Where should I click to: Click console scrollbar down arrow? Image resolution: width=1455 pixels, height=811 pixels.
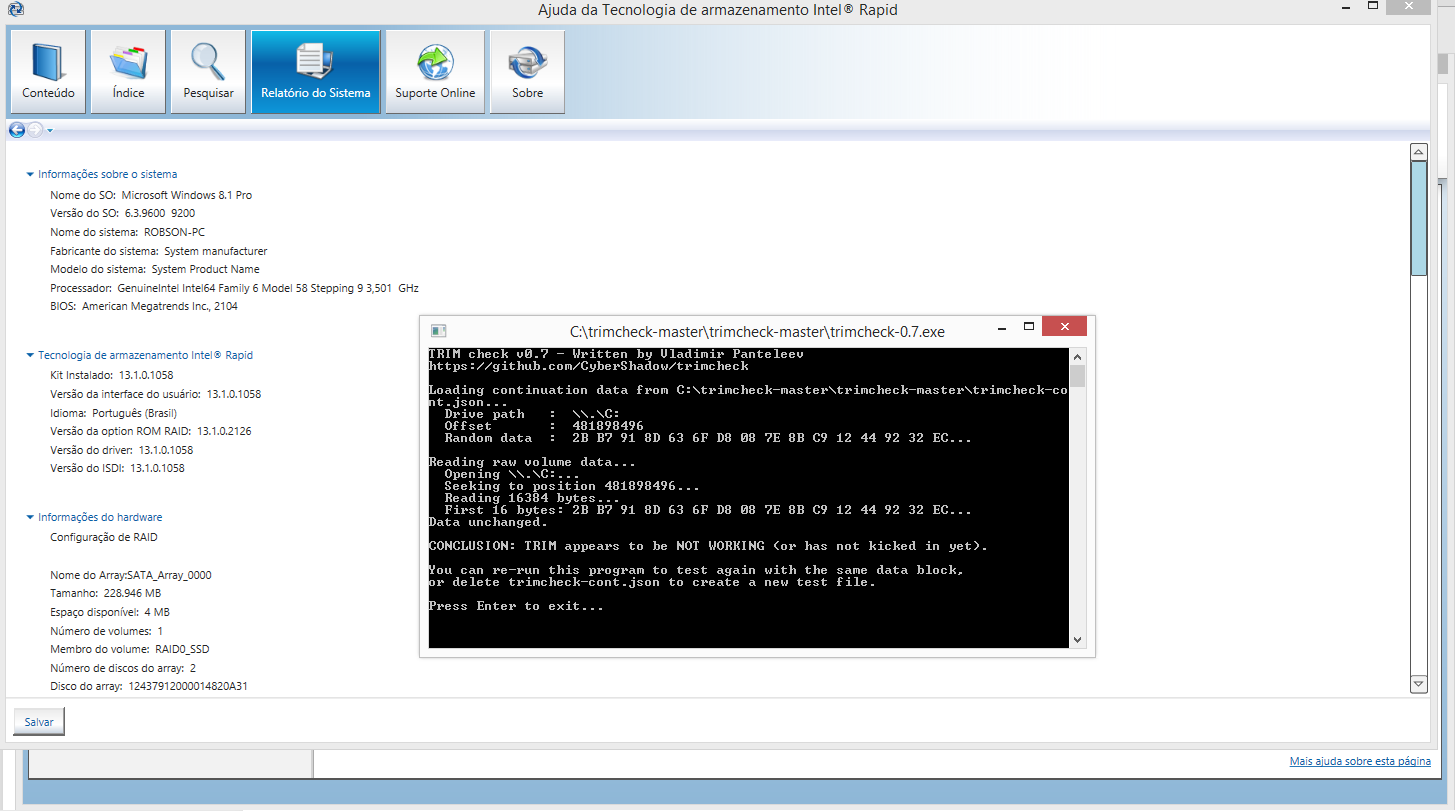(x=1078, y=640)
